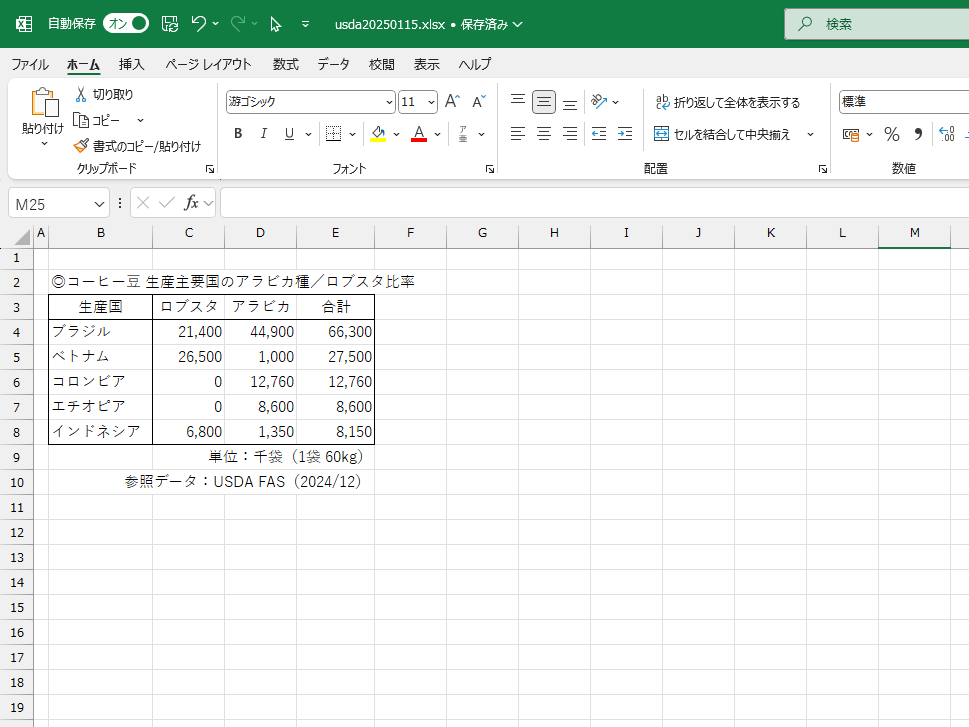Viewport: 969px width, 727px height.
Task: Click the Redo arrow icon
Action: (238, 23)
